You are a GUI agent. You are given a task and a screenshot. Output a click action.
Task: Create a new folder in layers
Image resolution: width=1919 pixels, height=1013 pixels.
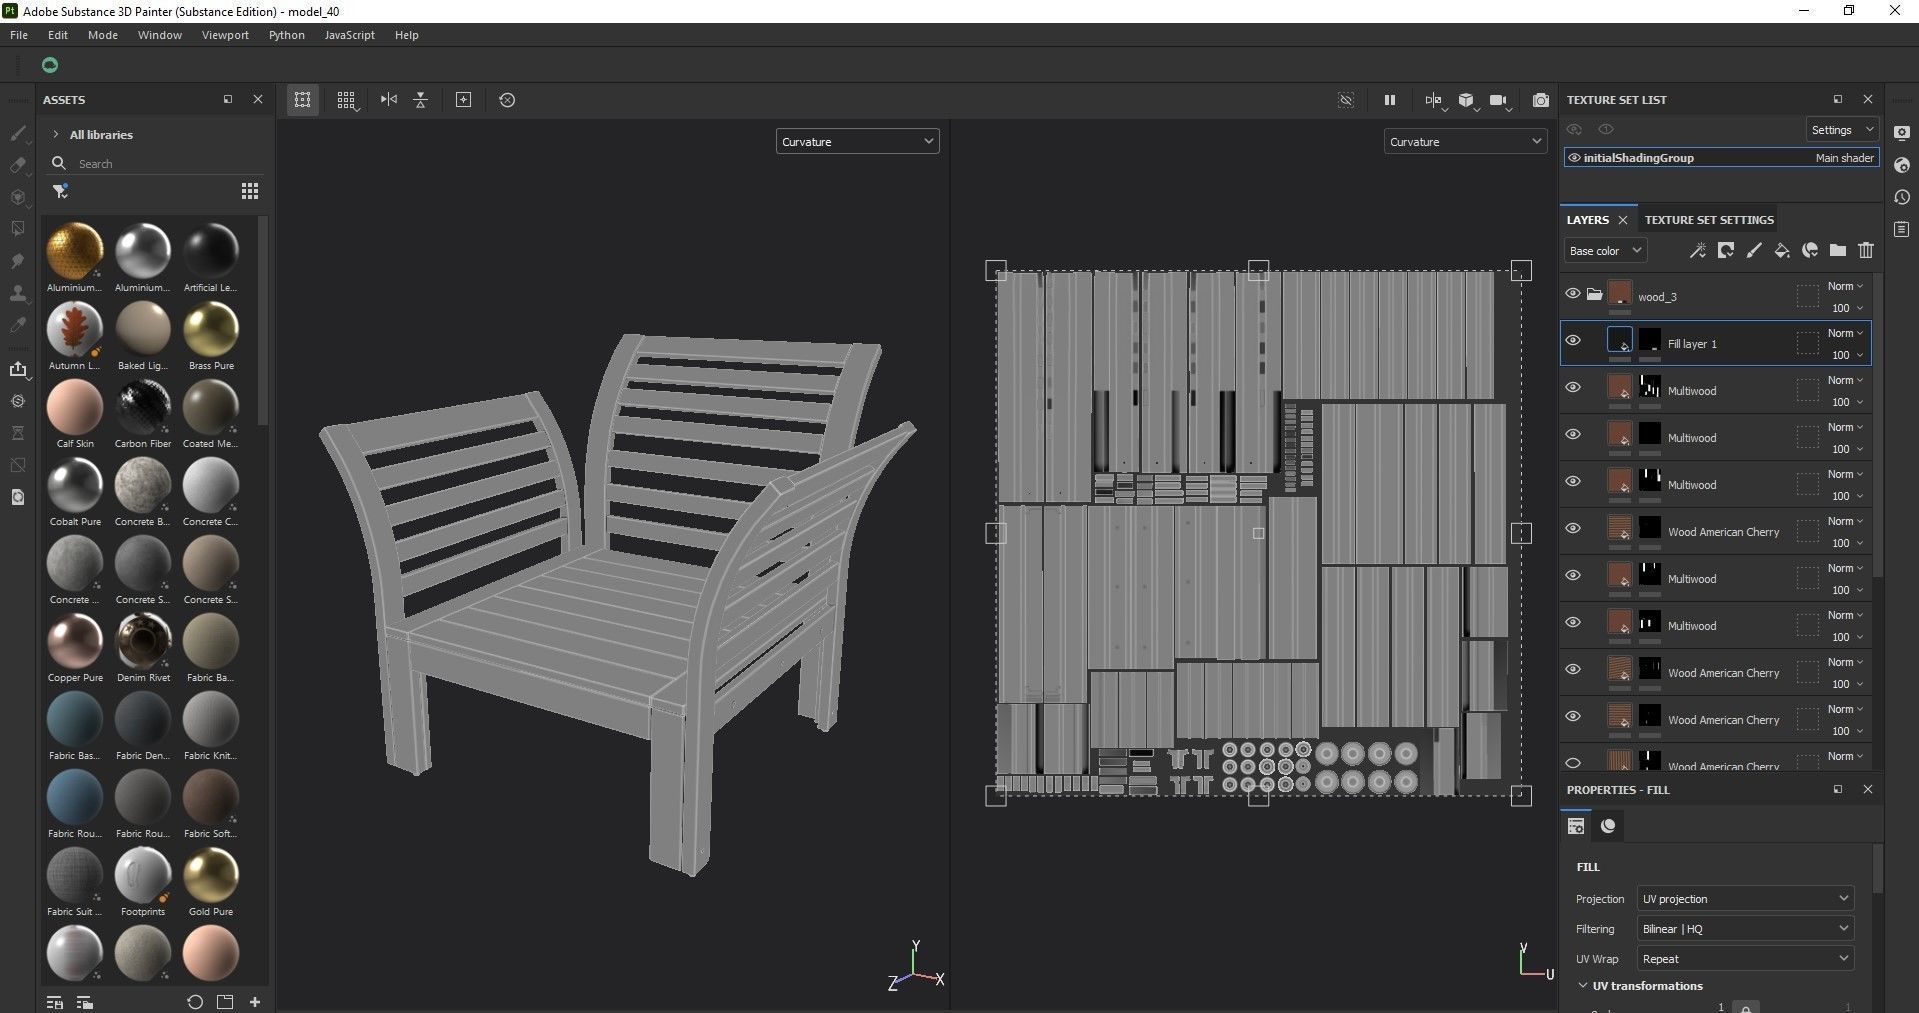coord(1838,251)
